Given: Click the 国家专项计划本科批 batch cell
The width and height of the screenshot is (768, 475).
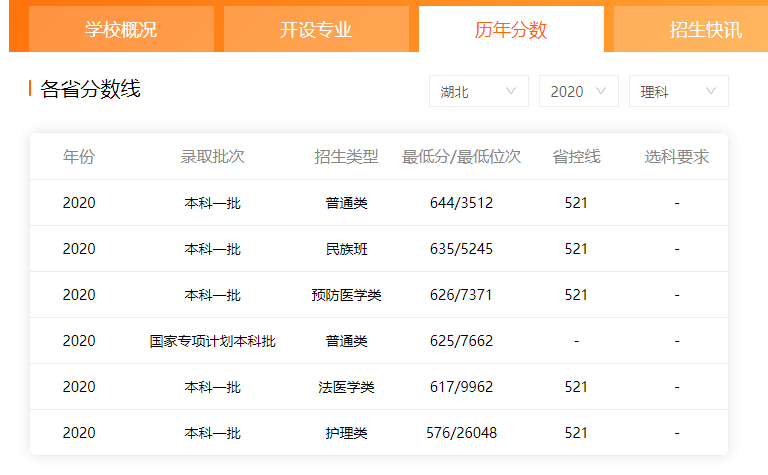Looking at the screenshot, I should pyautogui.click(x=212, y=341).
